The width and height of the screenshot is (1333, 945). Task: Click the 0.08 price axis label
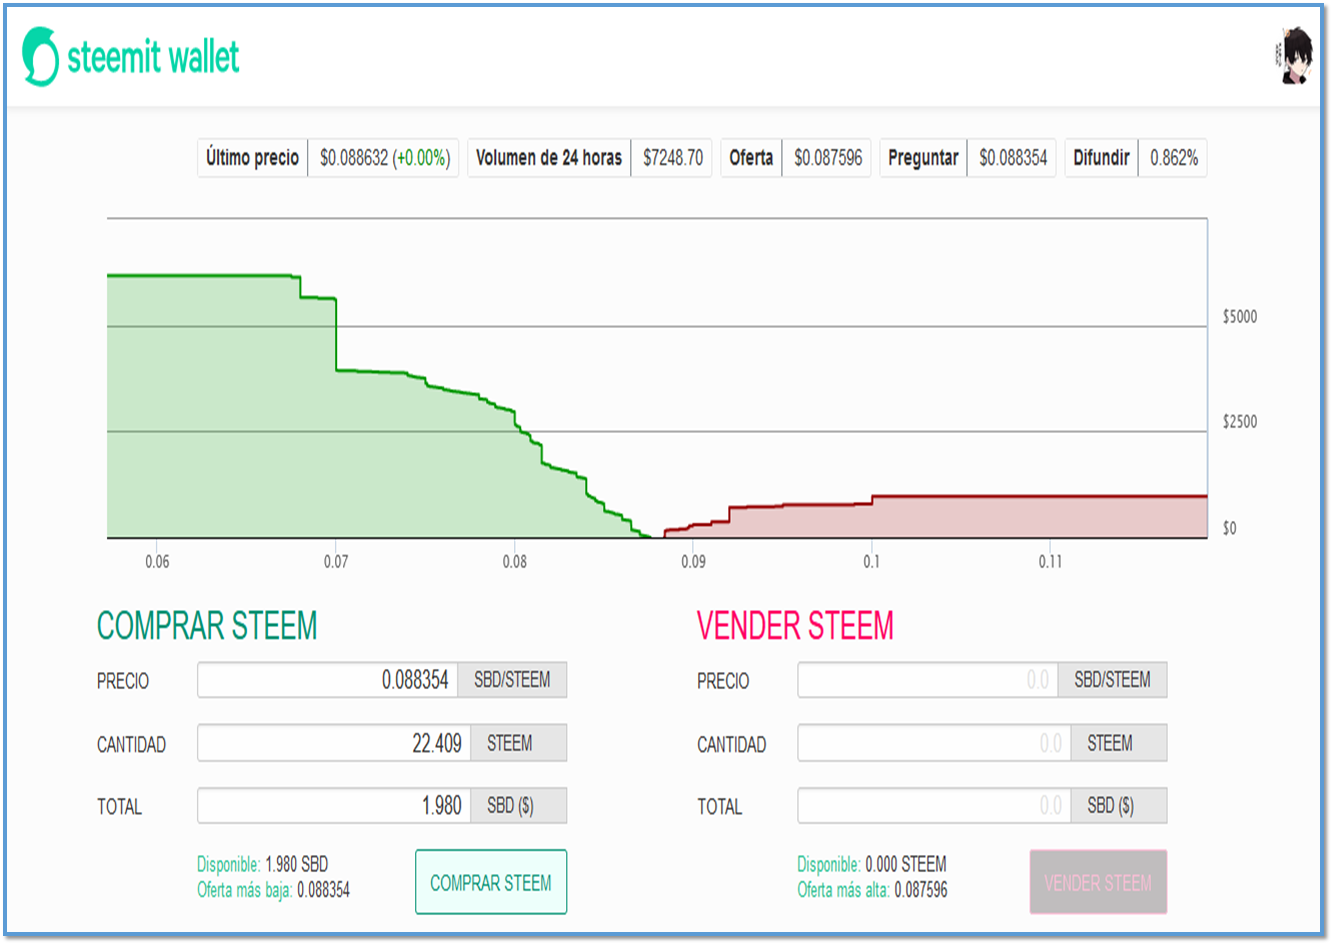[515, 562]
